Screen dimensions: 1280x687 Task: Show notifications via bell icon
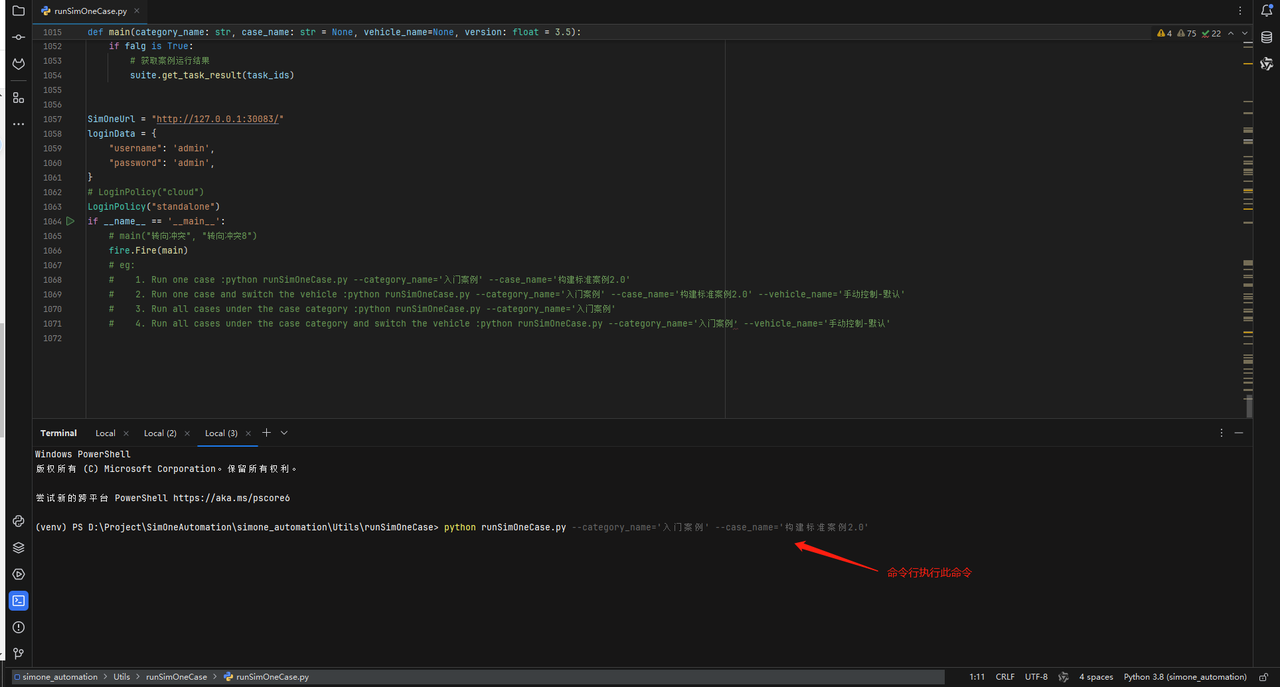click(1267, 11)
